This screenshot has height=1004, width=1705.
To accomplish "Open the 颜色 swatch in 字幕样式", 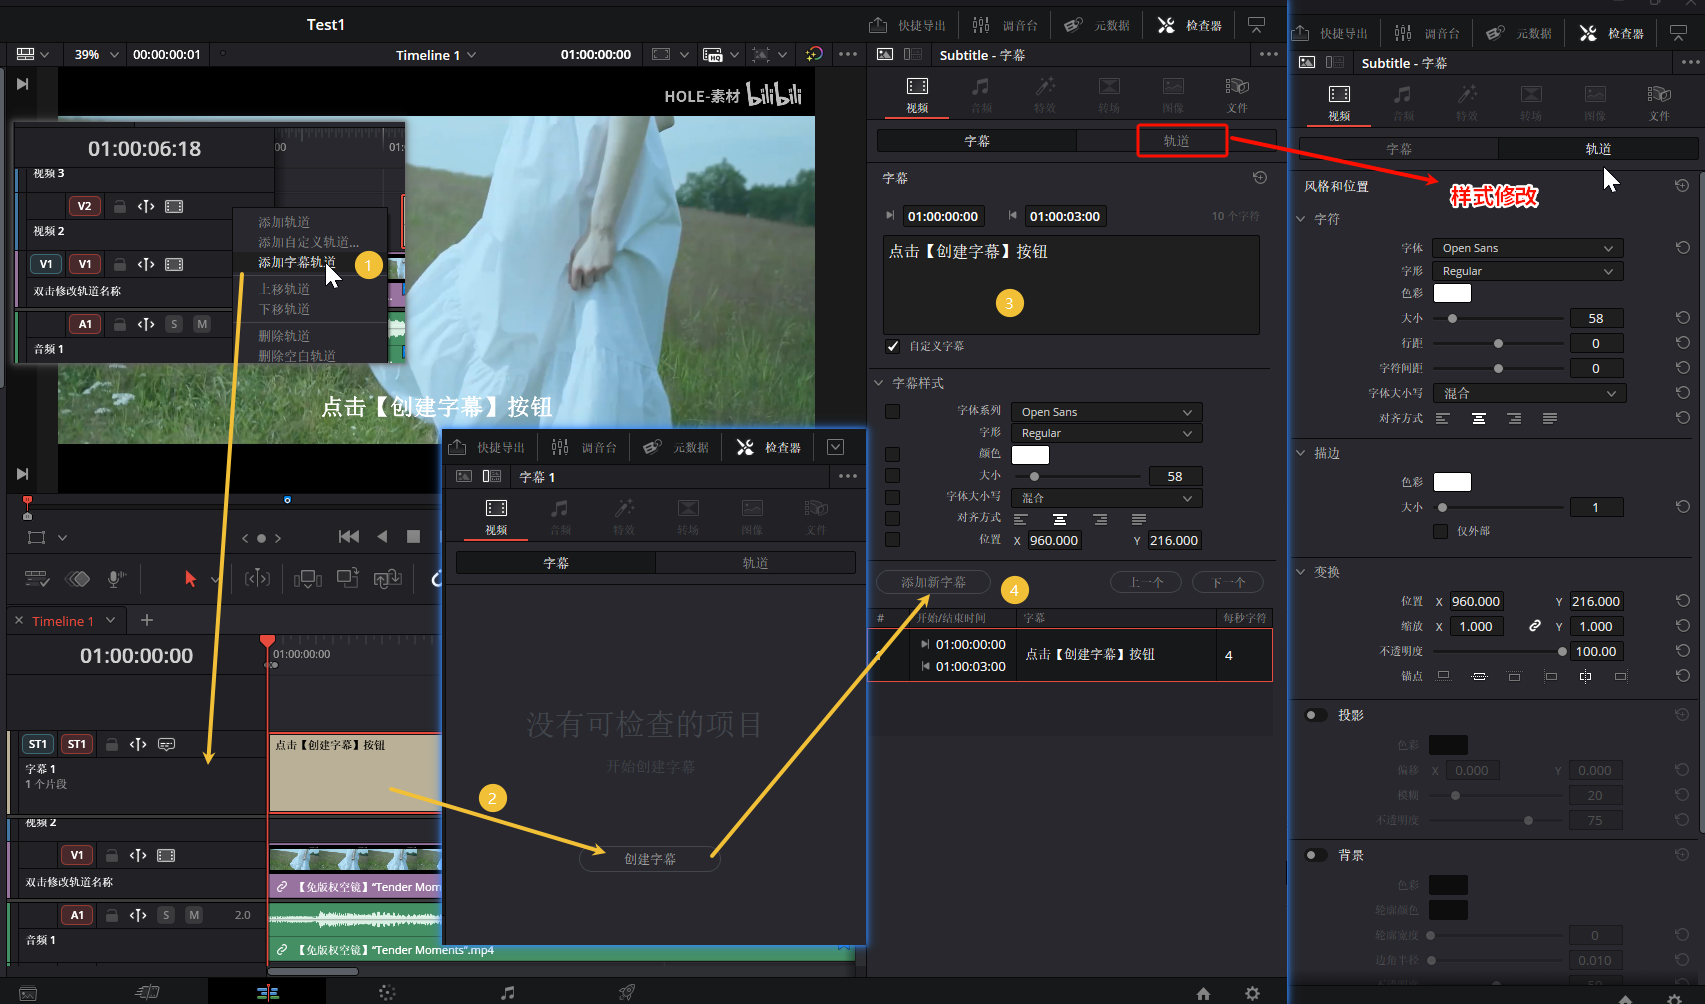I will tap(1030, 455).
